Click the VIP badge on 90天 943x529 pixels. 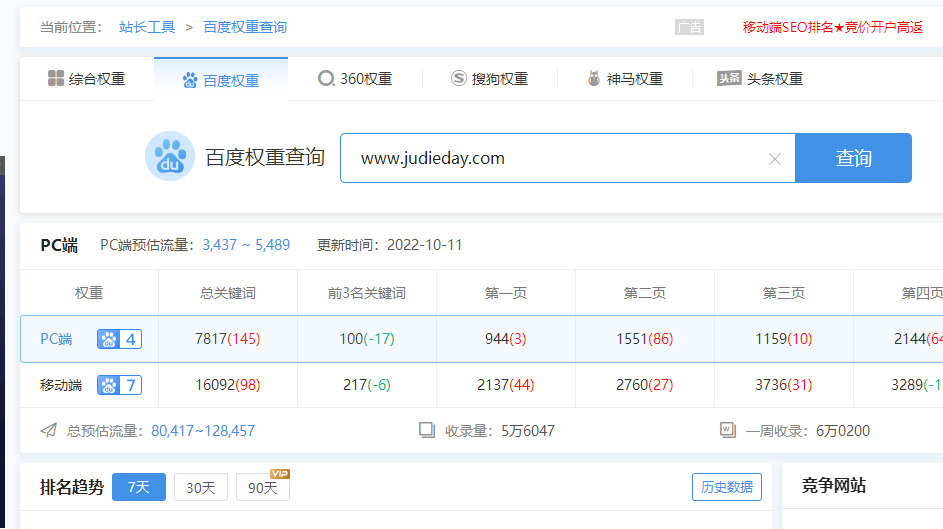pos(280,474)
